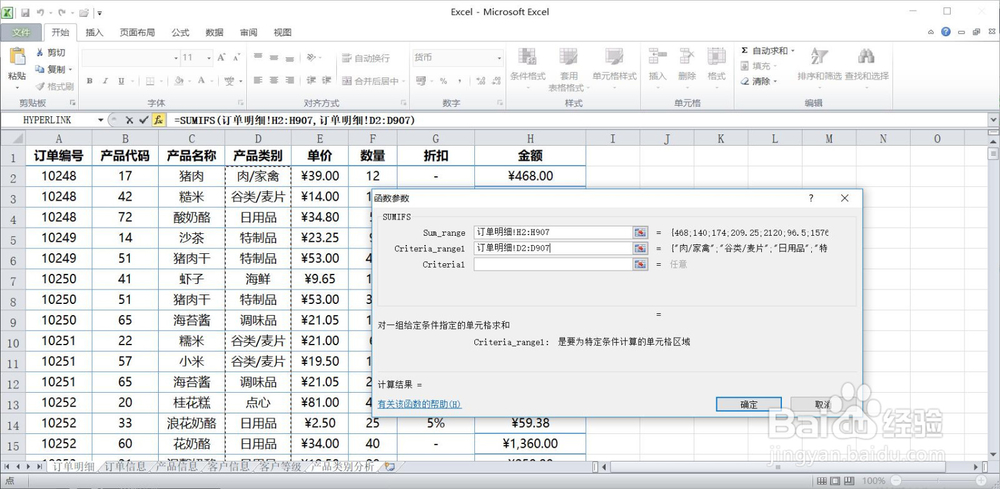Toggle Italic formatting button
This screenshot has width=1000, height=489.
tap(105, 81)
